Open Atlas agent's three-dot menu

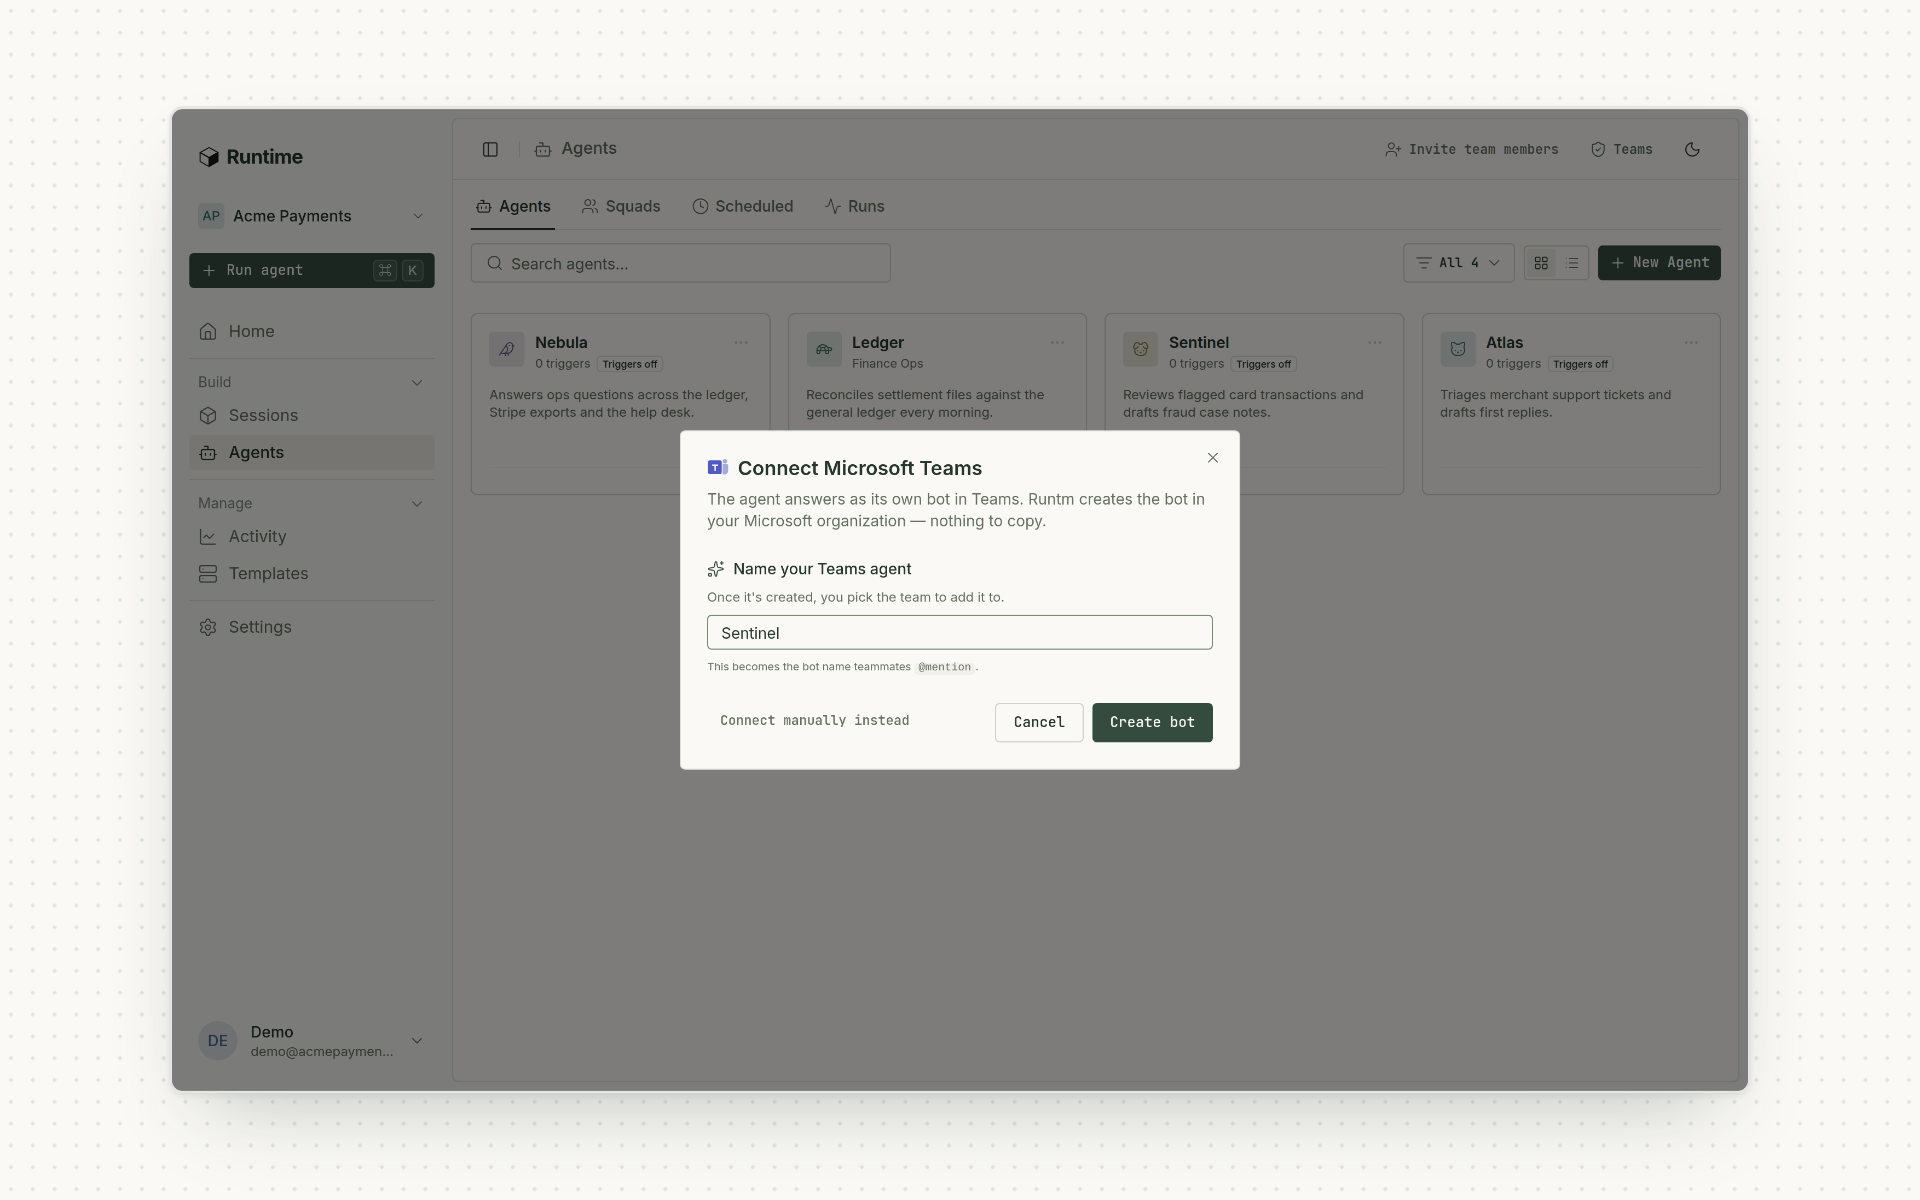pos(1690,343)
